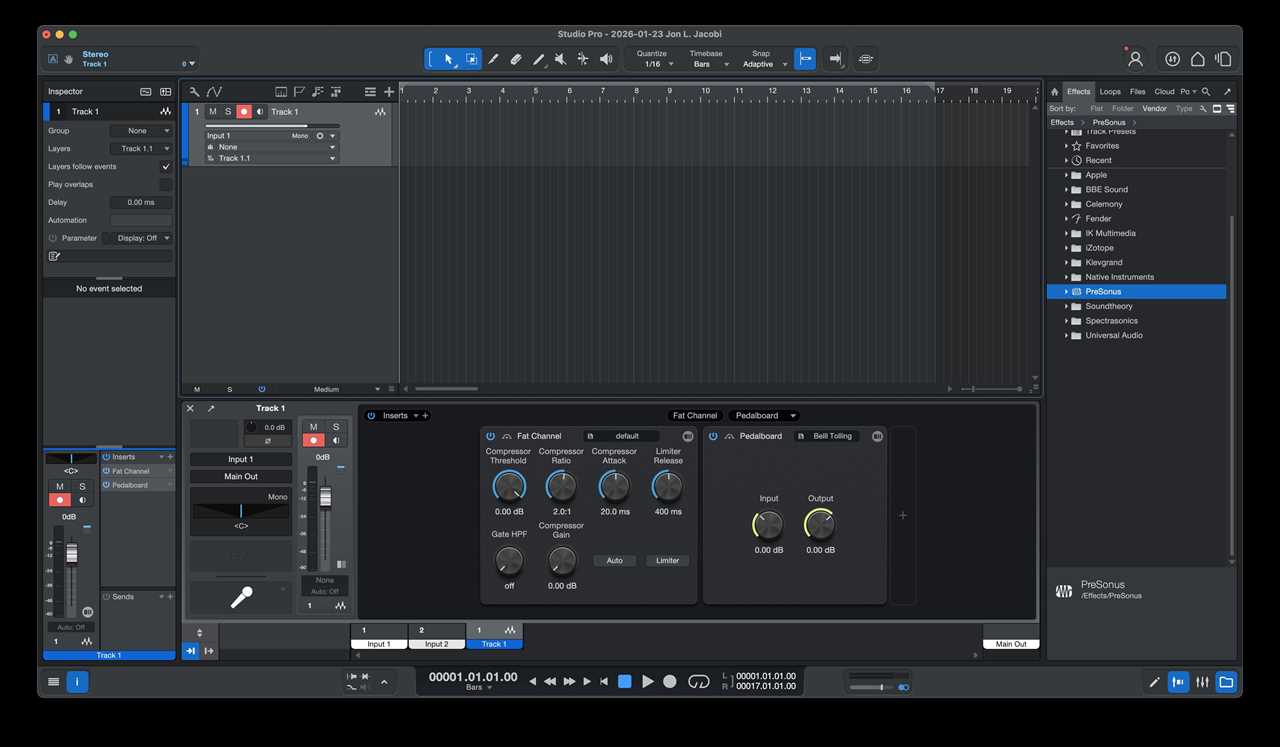Image resolution: width=1280 pixels, height=747 pixels.
Task: Click the wrench icon above the track list
Action: [x=194, y=91]
